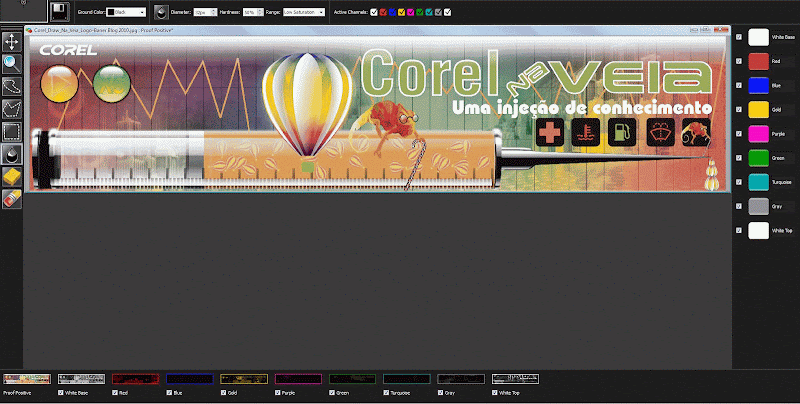
Task: Toggle the red Active Channels checkbox
Action: coord(383,12)
